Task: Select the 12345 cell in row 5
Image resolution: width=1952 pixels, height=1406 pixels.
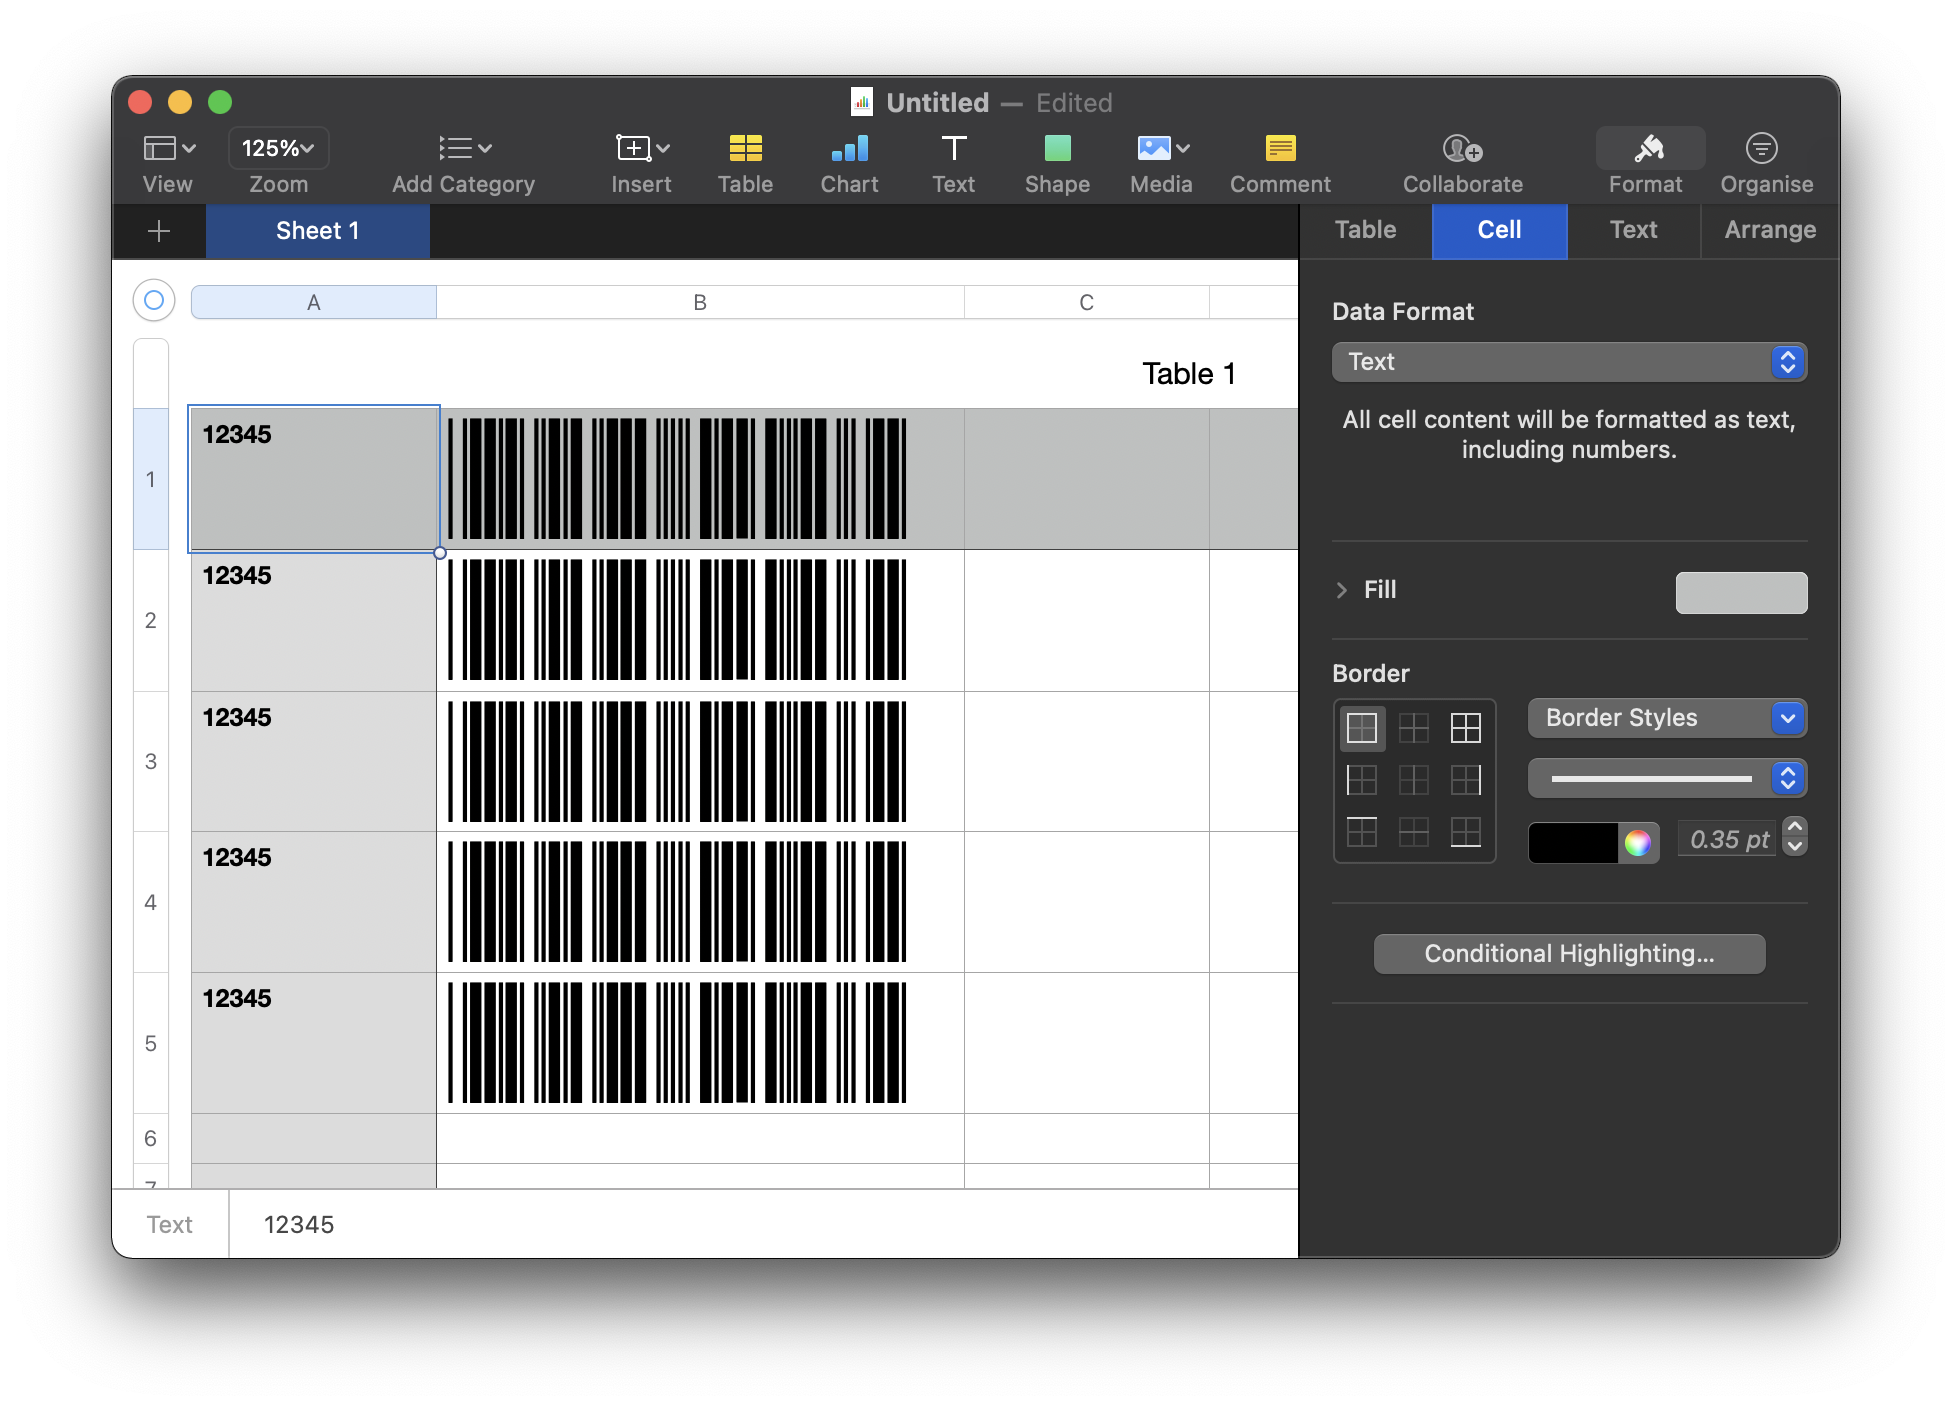Action: pos(314,1043)
